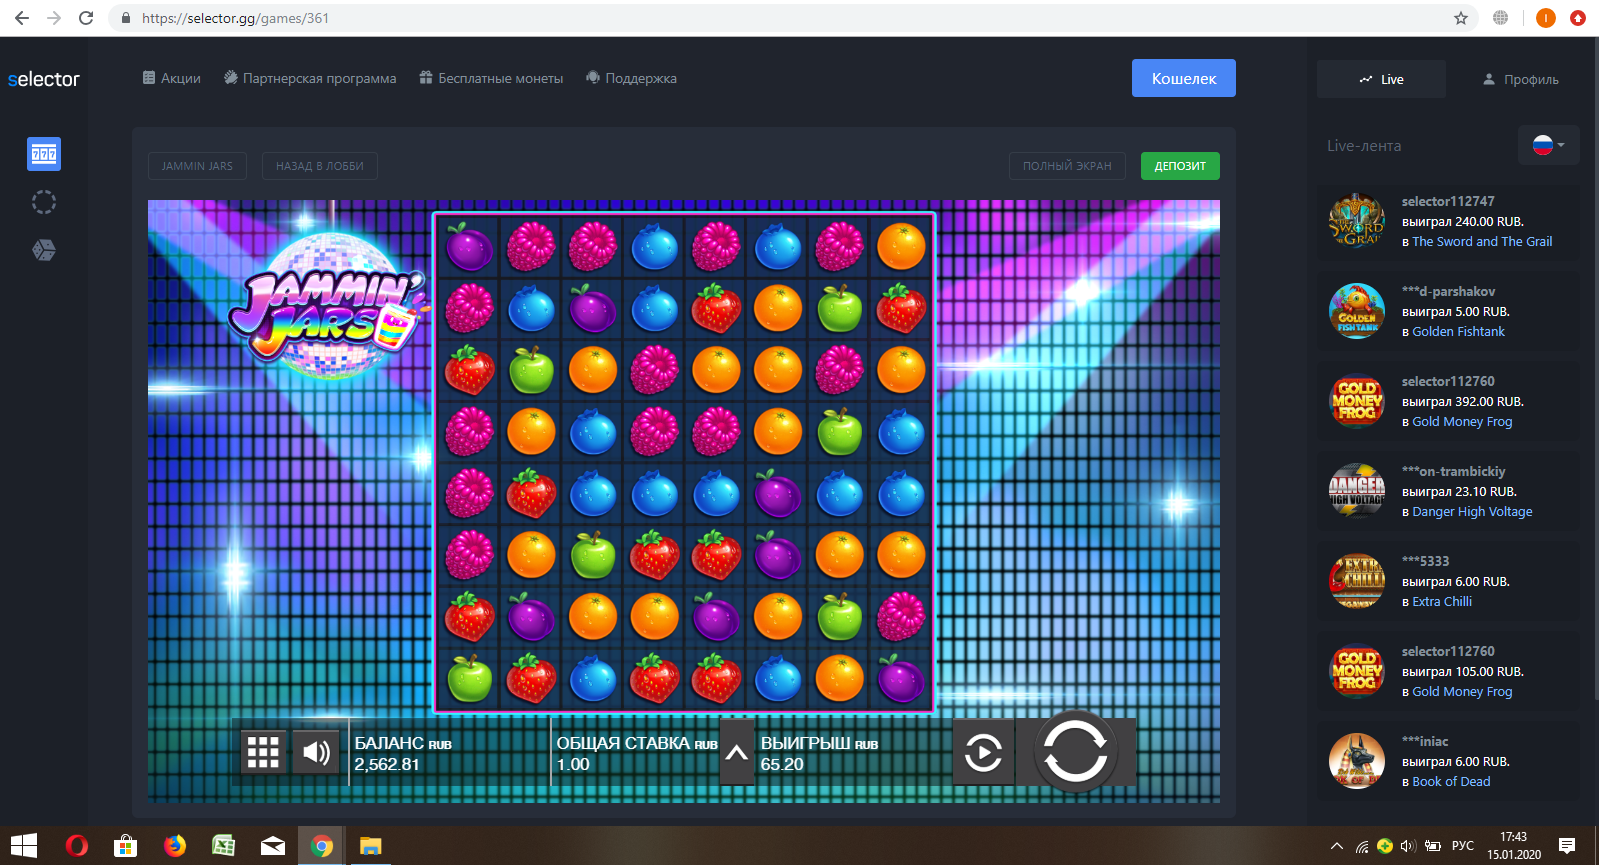Click the balance value 2,562.81
Viewport: 1599px width, 865px height.
coord(387,764)
